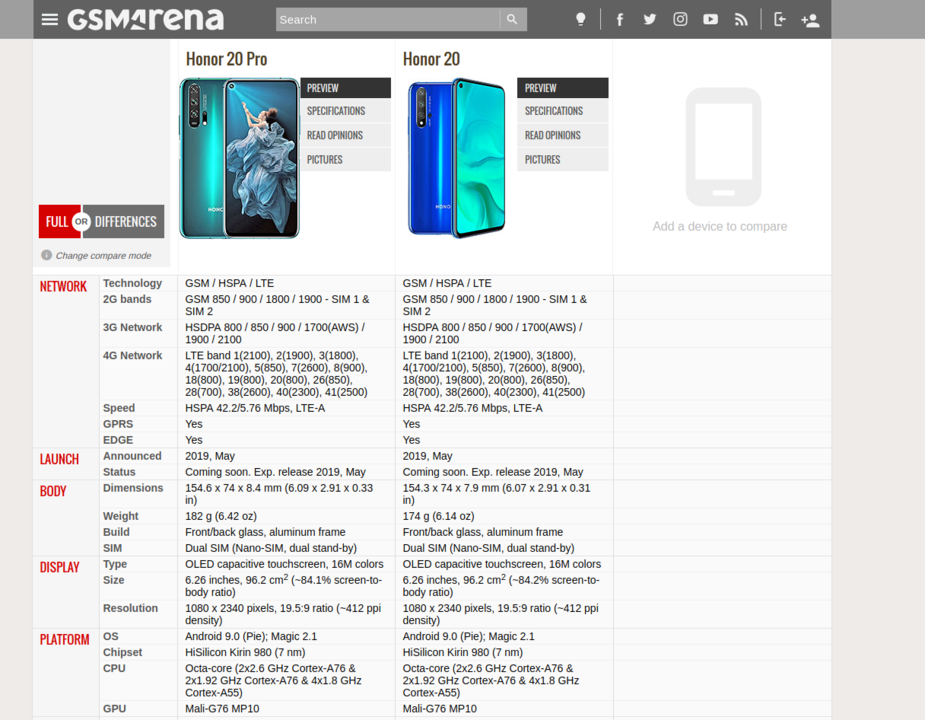Open the tip us lightbulb icon
The height and width of the screenshot is (720, 925).
click(580, 19)
